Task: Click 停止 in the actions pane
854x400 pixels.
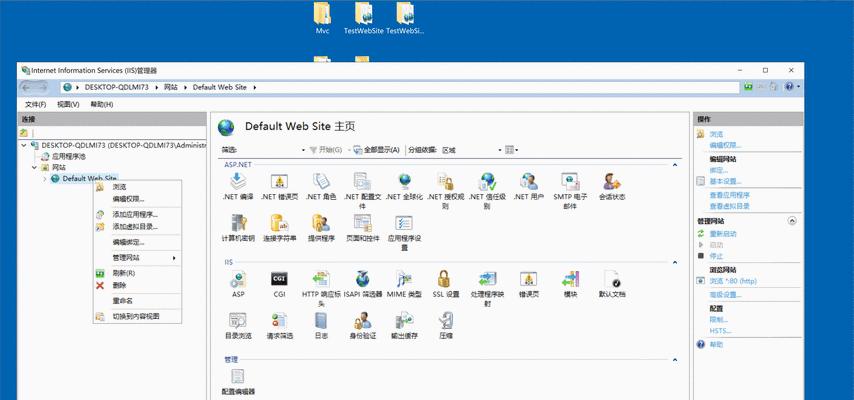Action: pyautogui.click(x=716, y=256)
